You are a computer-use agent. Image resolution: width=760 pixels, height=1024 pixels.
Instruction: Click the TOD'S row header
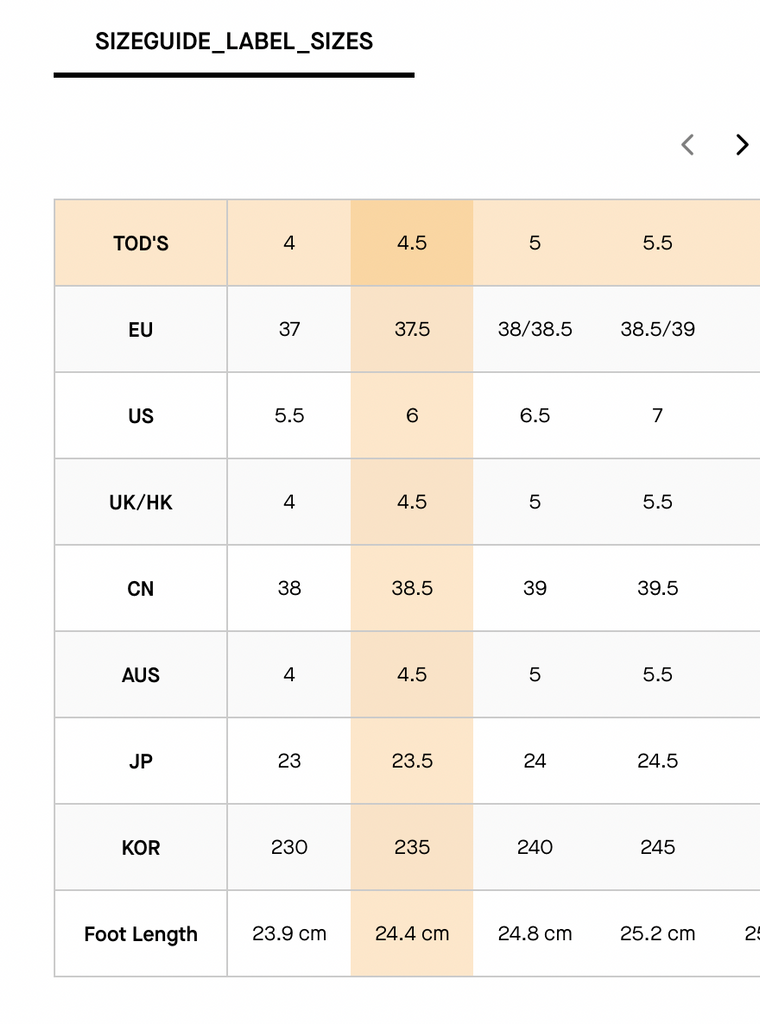pyautogui.click(x=140, y=243)
